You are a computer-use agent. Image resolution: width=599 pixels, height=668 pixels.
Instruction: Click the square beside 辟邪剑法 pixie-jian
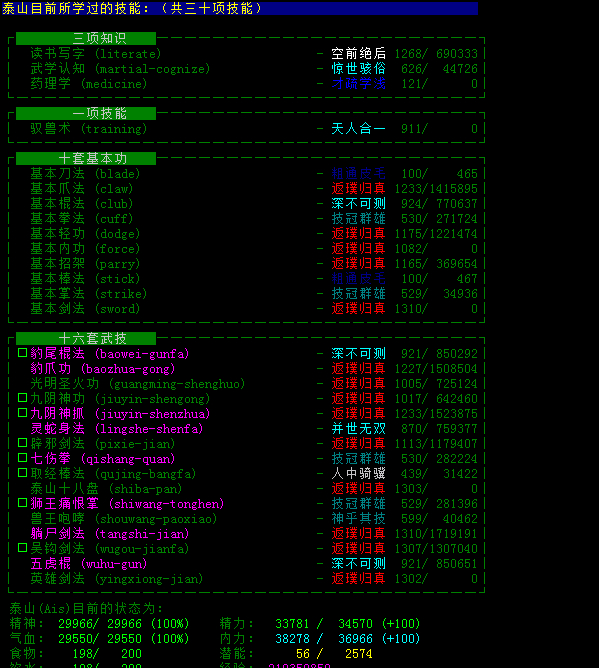coord(23,443)
